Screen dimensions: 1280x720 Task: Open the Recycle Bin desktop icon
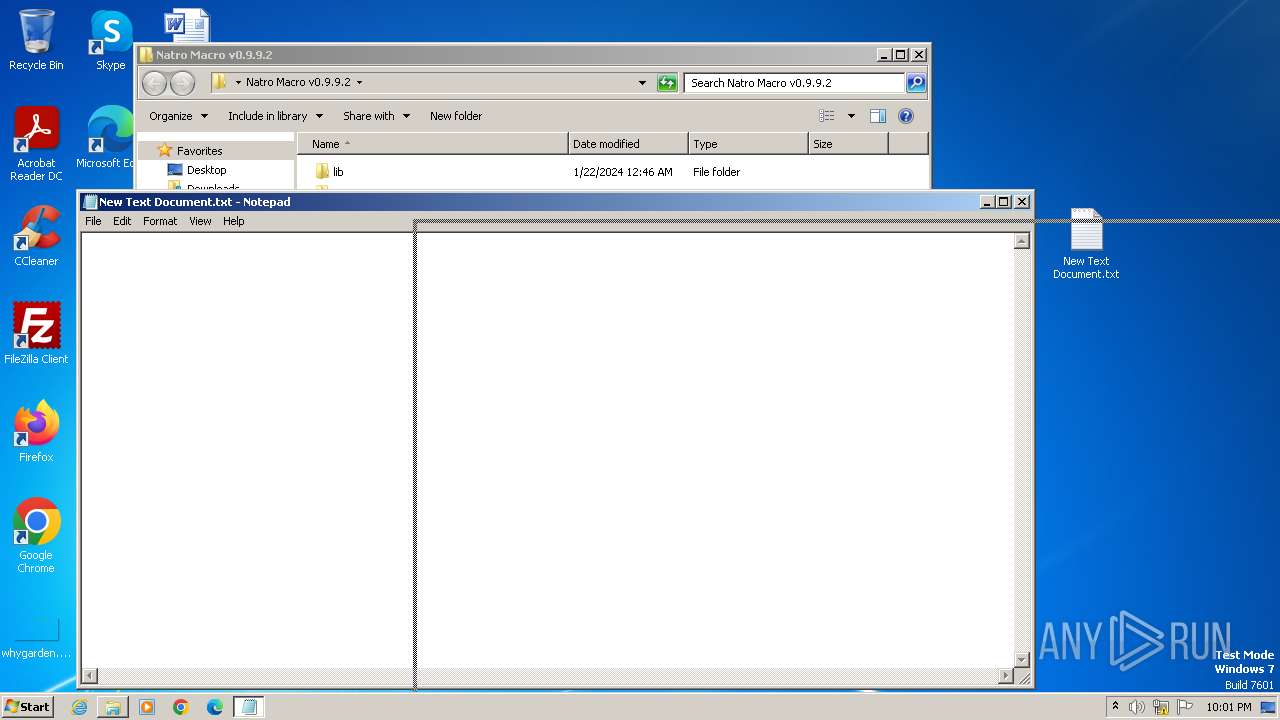(x=36, y=40)
